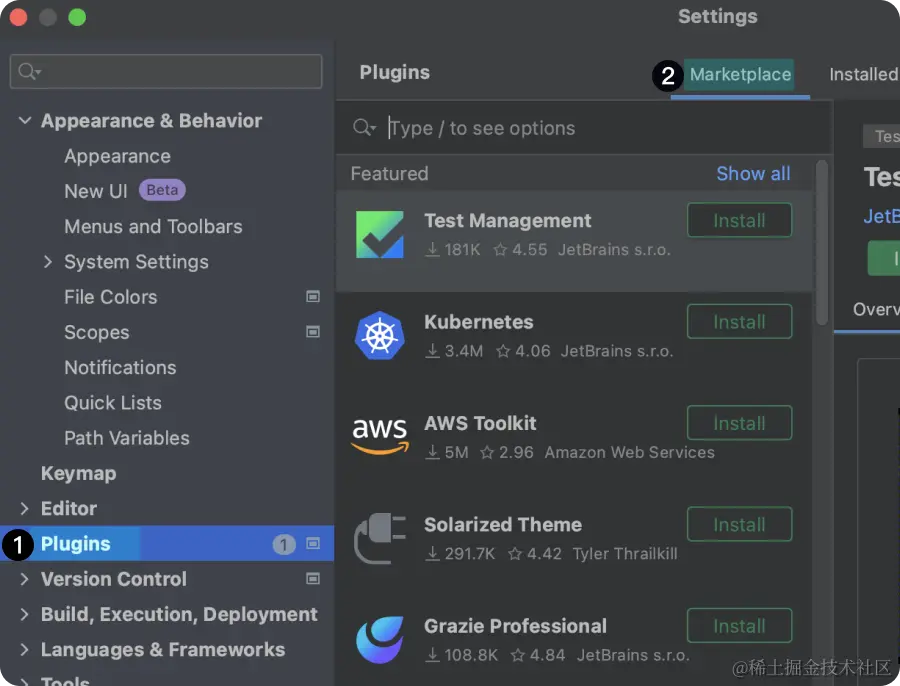The height and width of the screenshot is (686, 900).
Task: Open the New UI settings page
Action: coord(95,191)
